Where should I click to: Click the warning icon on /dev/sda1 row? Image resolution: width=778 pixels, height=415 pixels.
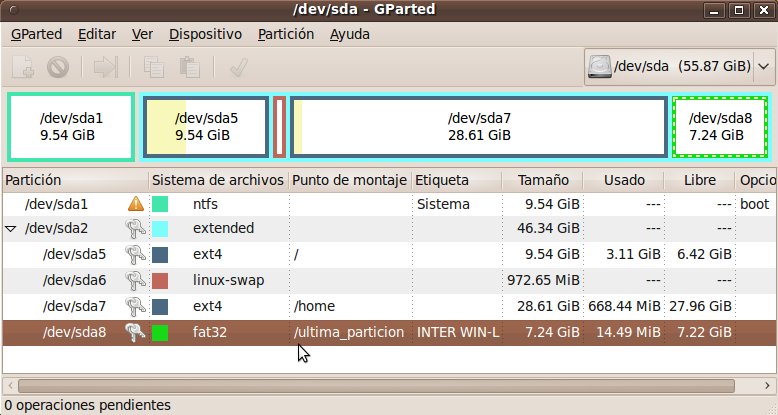click(x=135, y=204)
